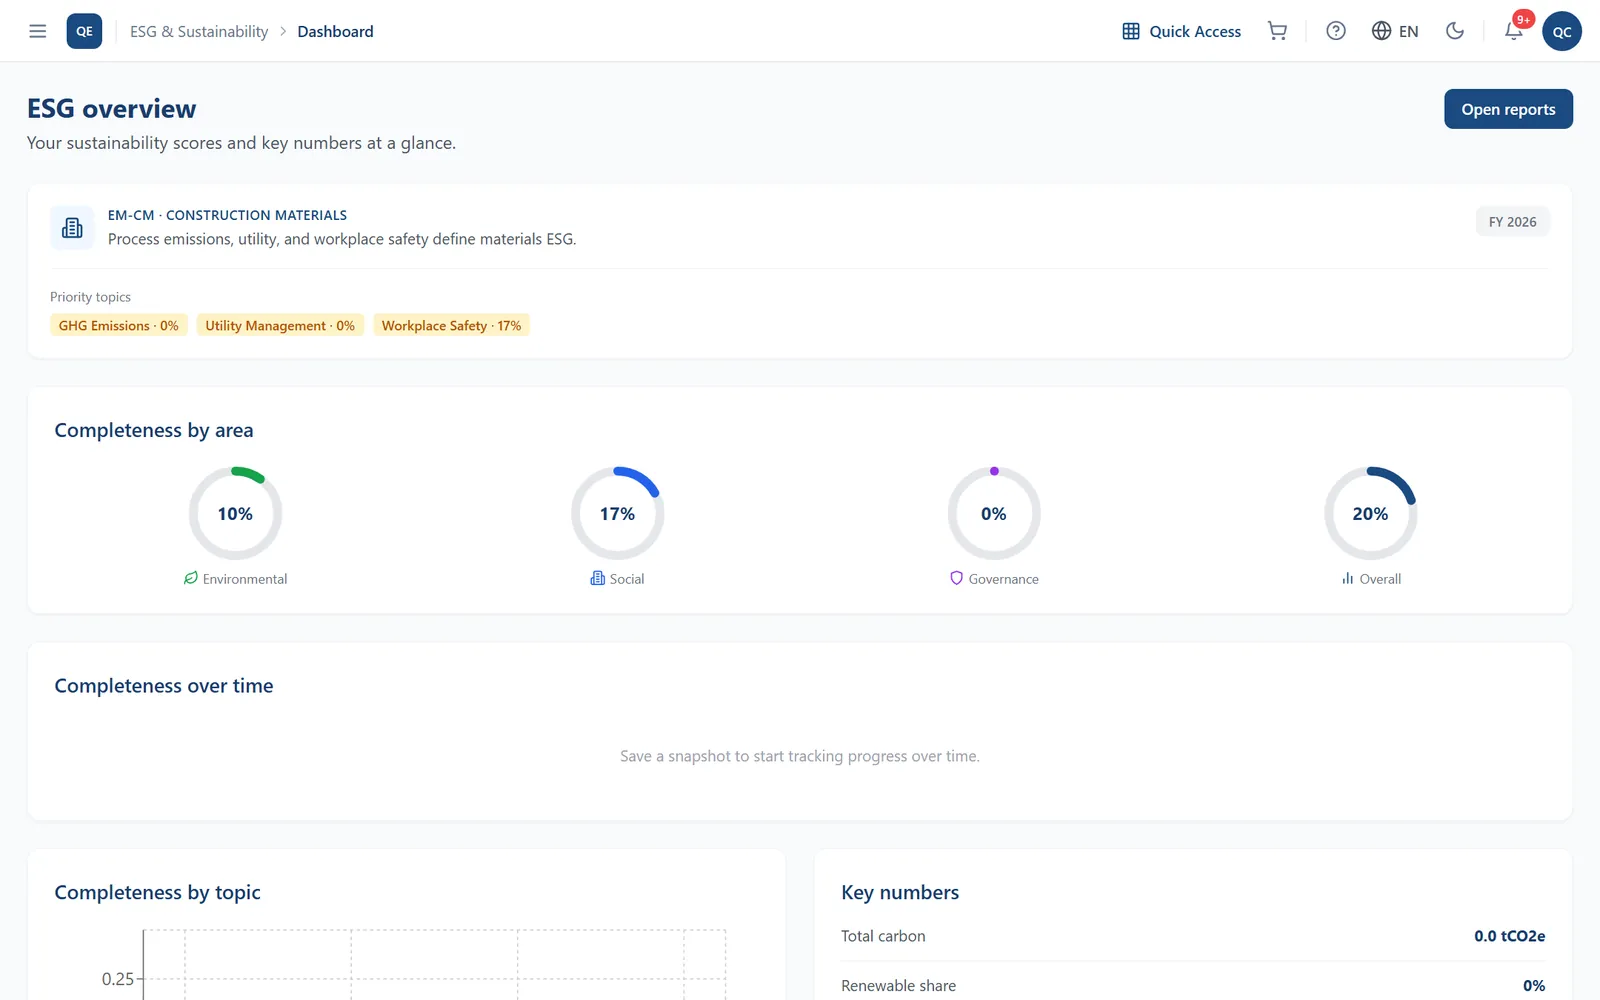Viewport: 1600px width, 1000px height.
Task: Open Quick Access menu
Action: (x=1181, y=31)
